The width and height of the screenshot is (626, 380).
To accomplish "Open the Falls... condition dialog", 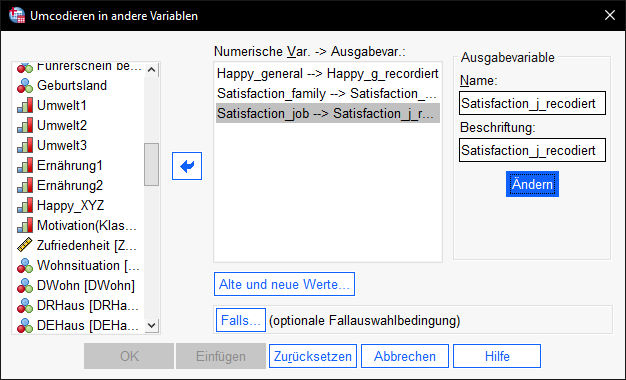I will pyautogui.click(x=241, y=320).
